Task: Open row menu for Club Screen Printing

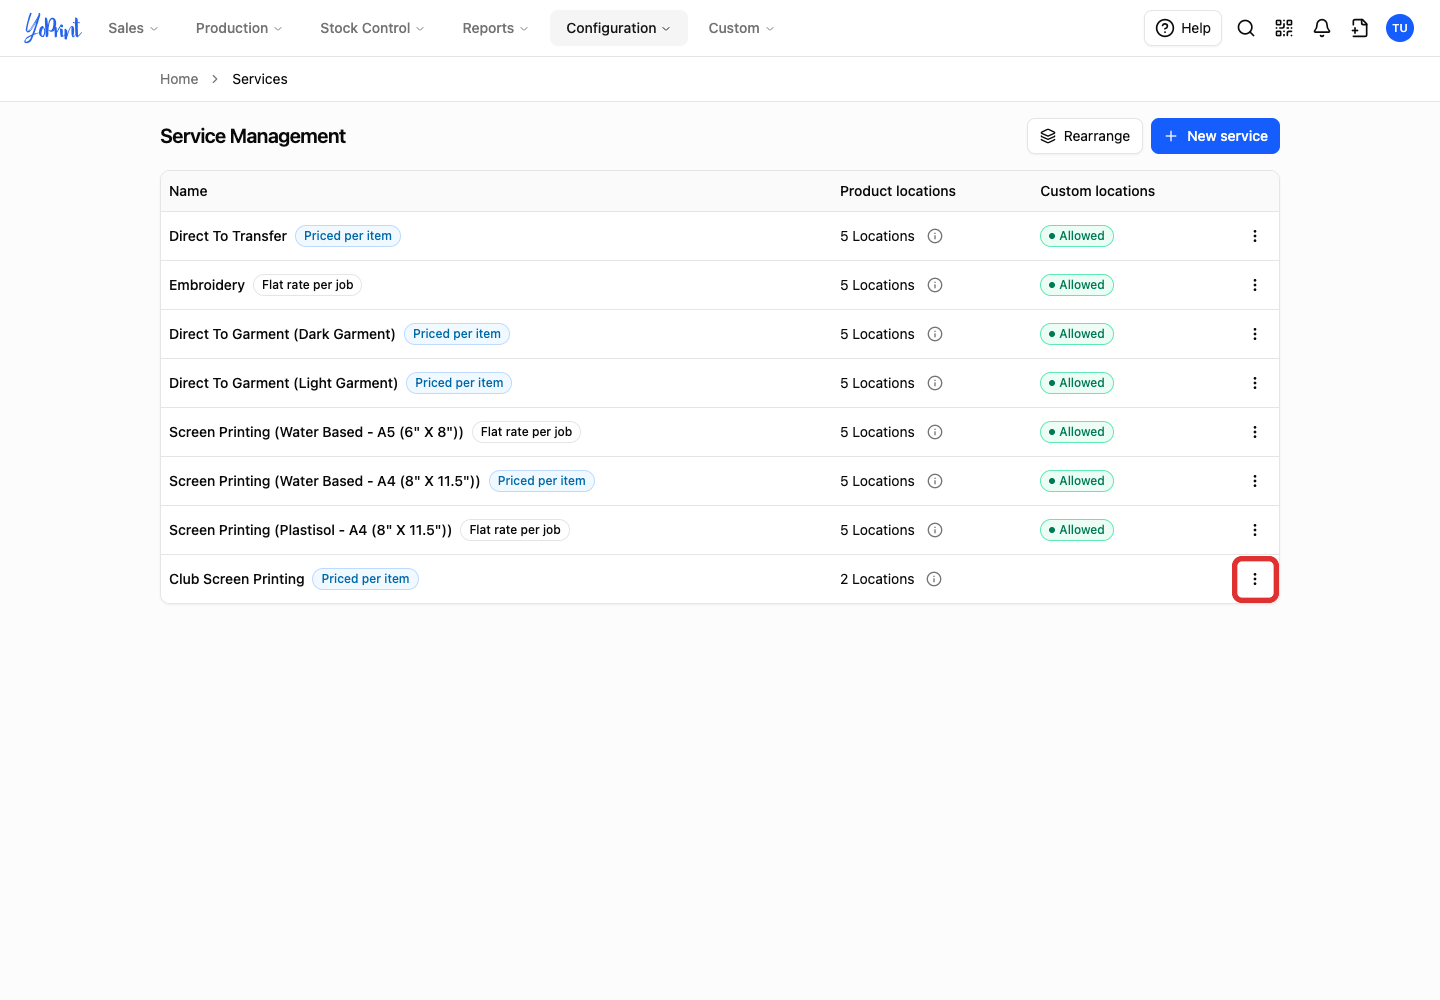Action: (1255, 579)
